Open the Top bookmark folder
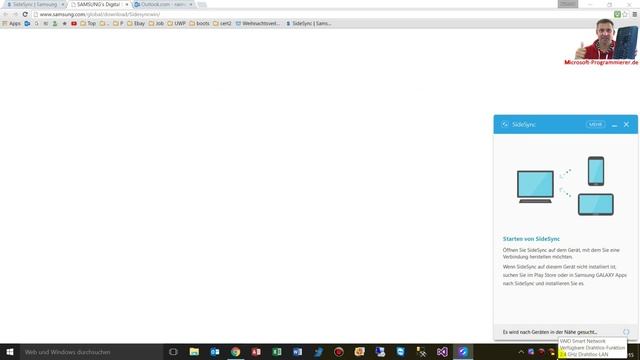The image size is (640, 360). click(88, 24)
